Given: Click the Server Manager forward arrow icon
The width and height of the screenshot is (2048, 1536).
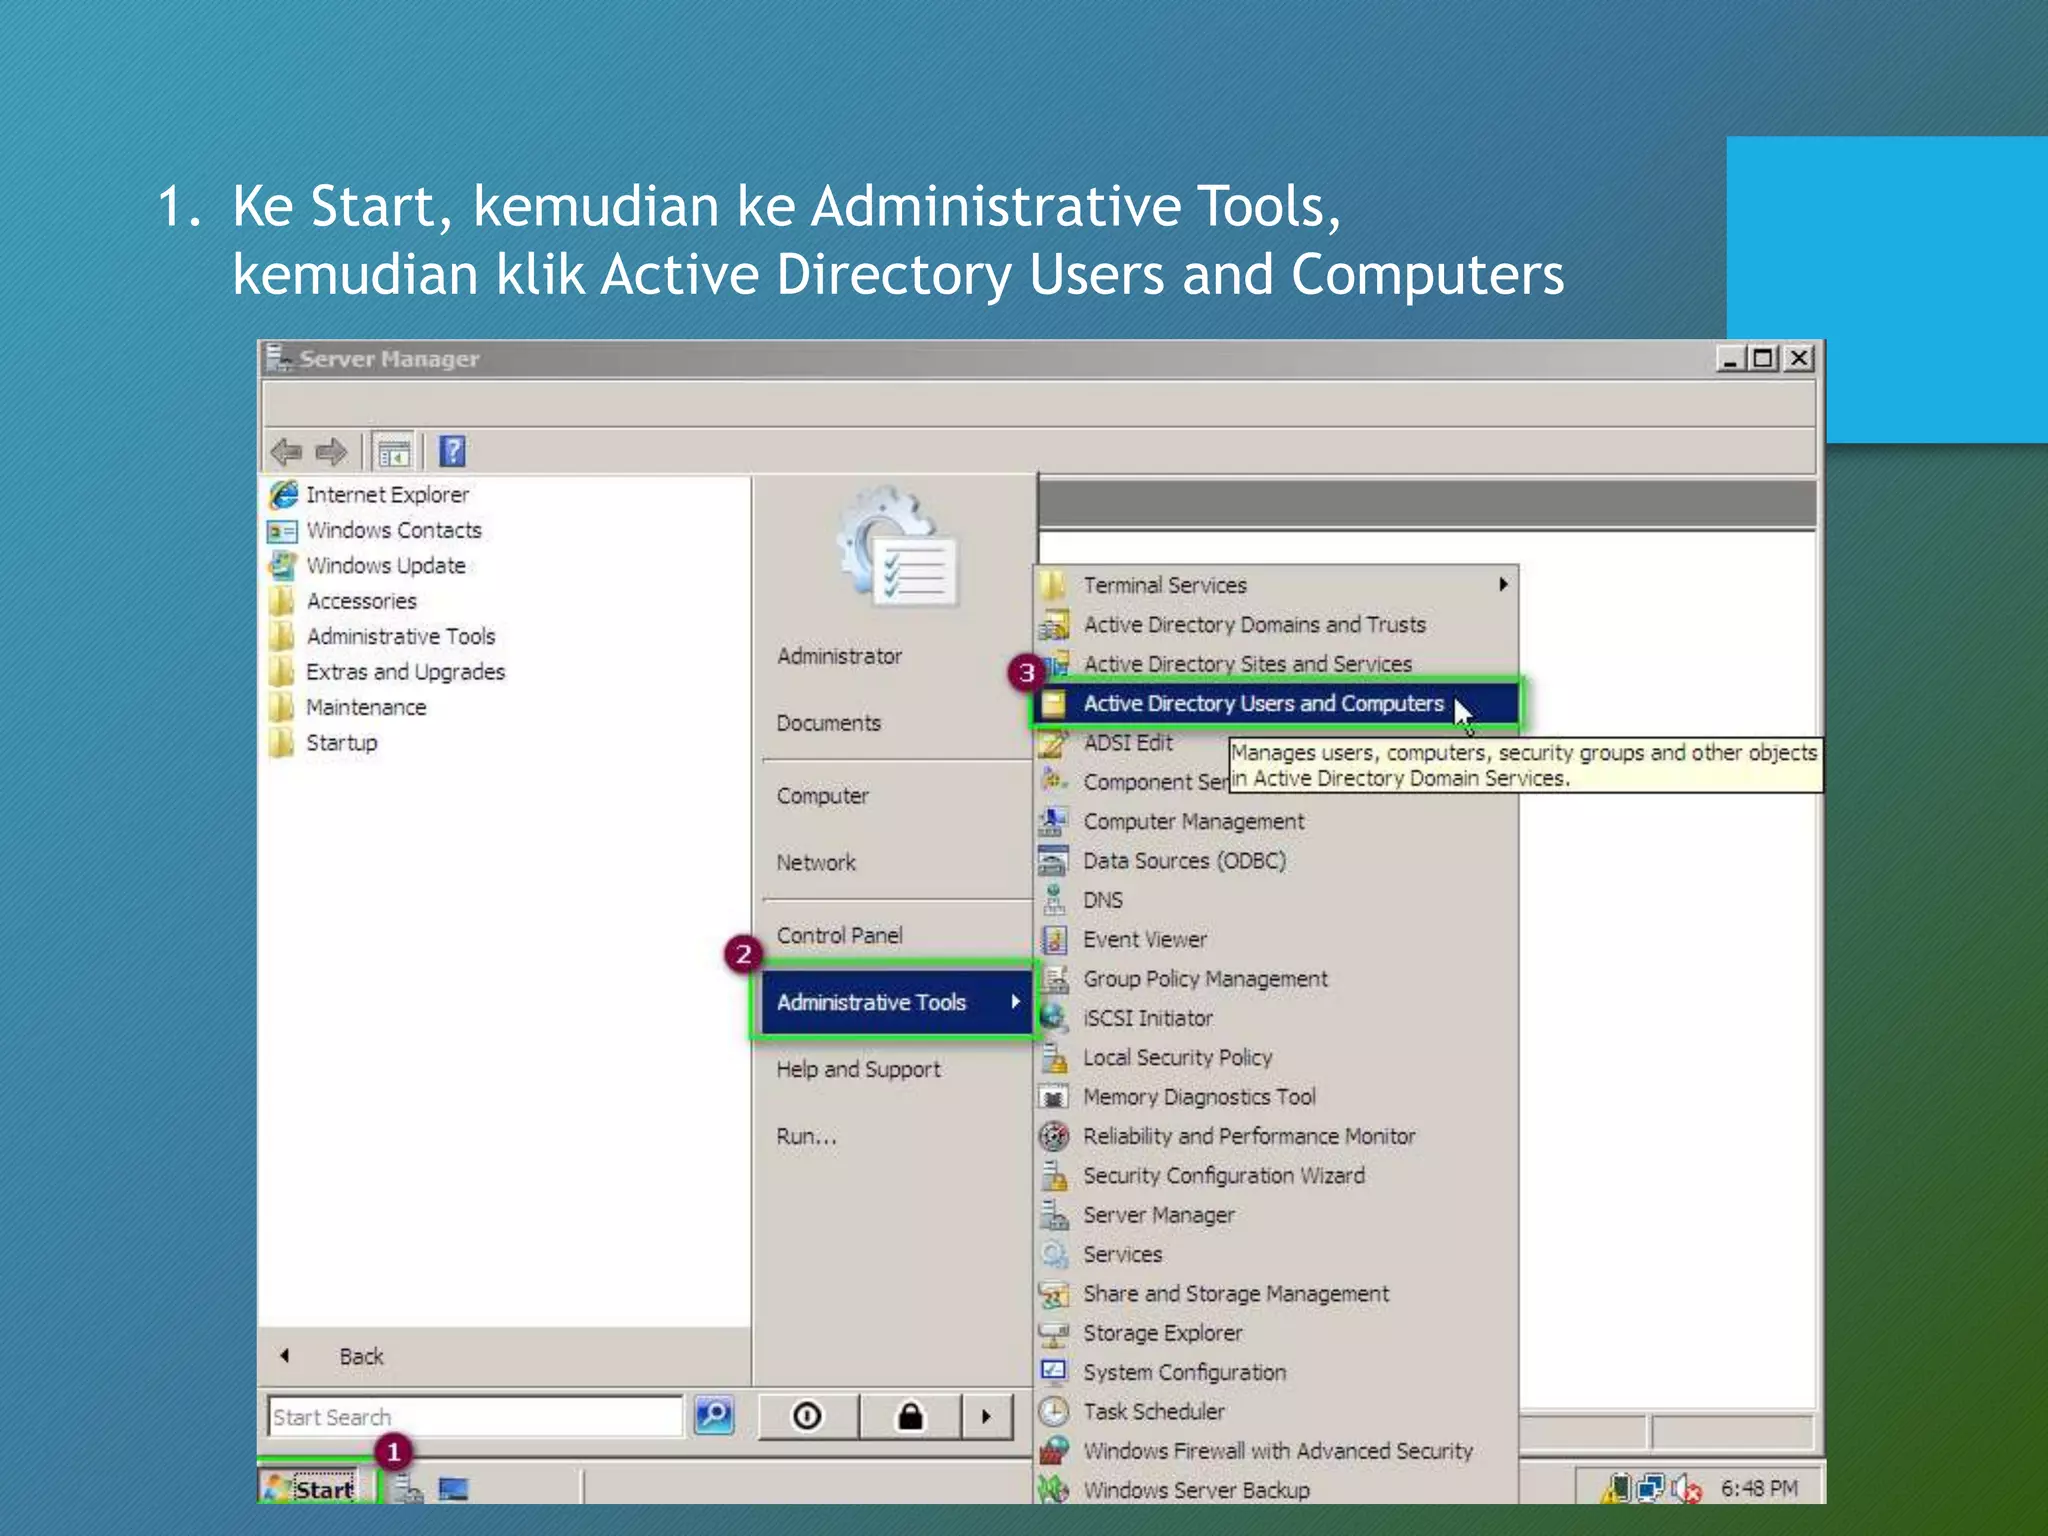Looking at the screenshot, I should click(331, 452).
